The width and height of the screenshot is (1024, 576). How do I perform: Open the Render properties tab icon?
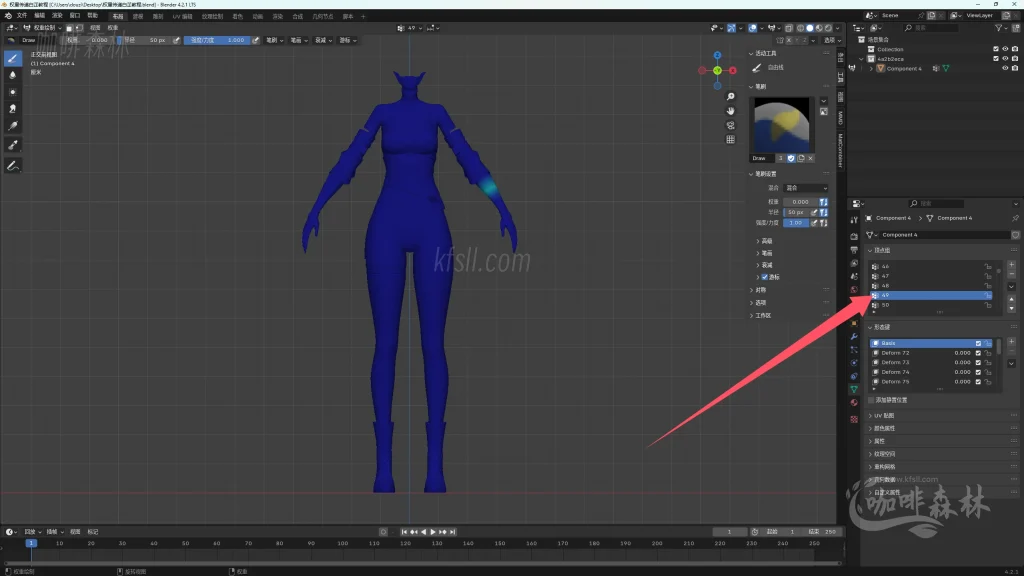854,236
